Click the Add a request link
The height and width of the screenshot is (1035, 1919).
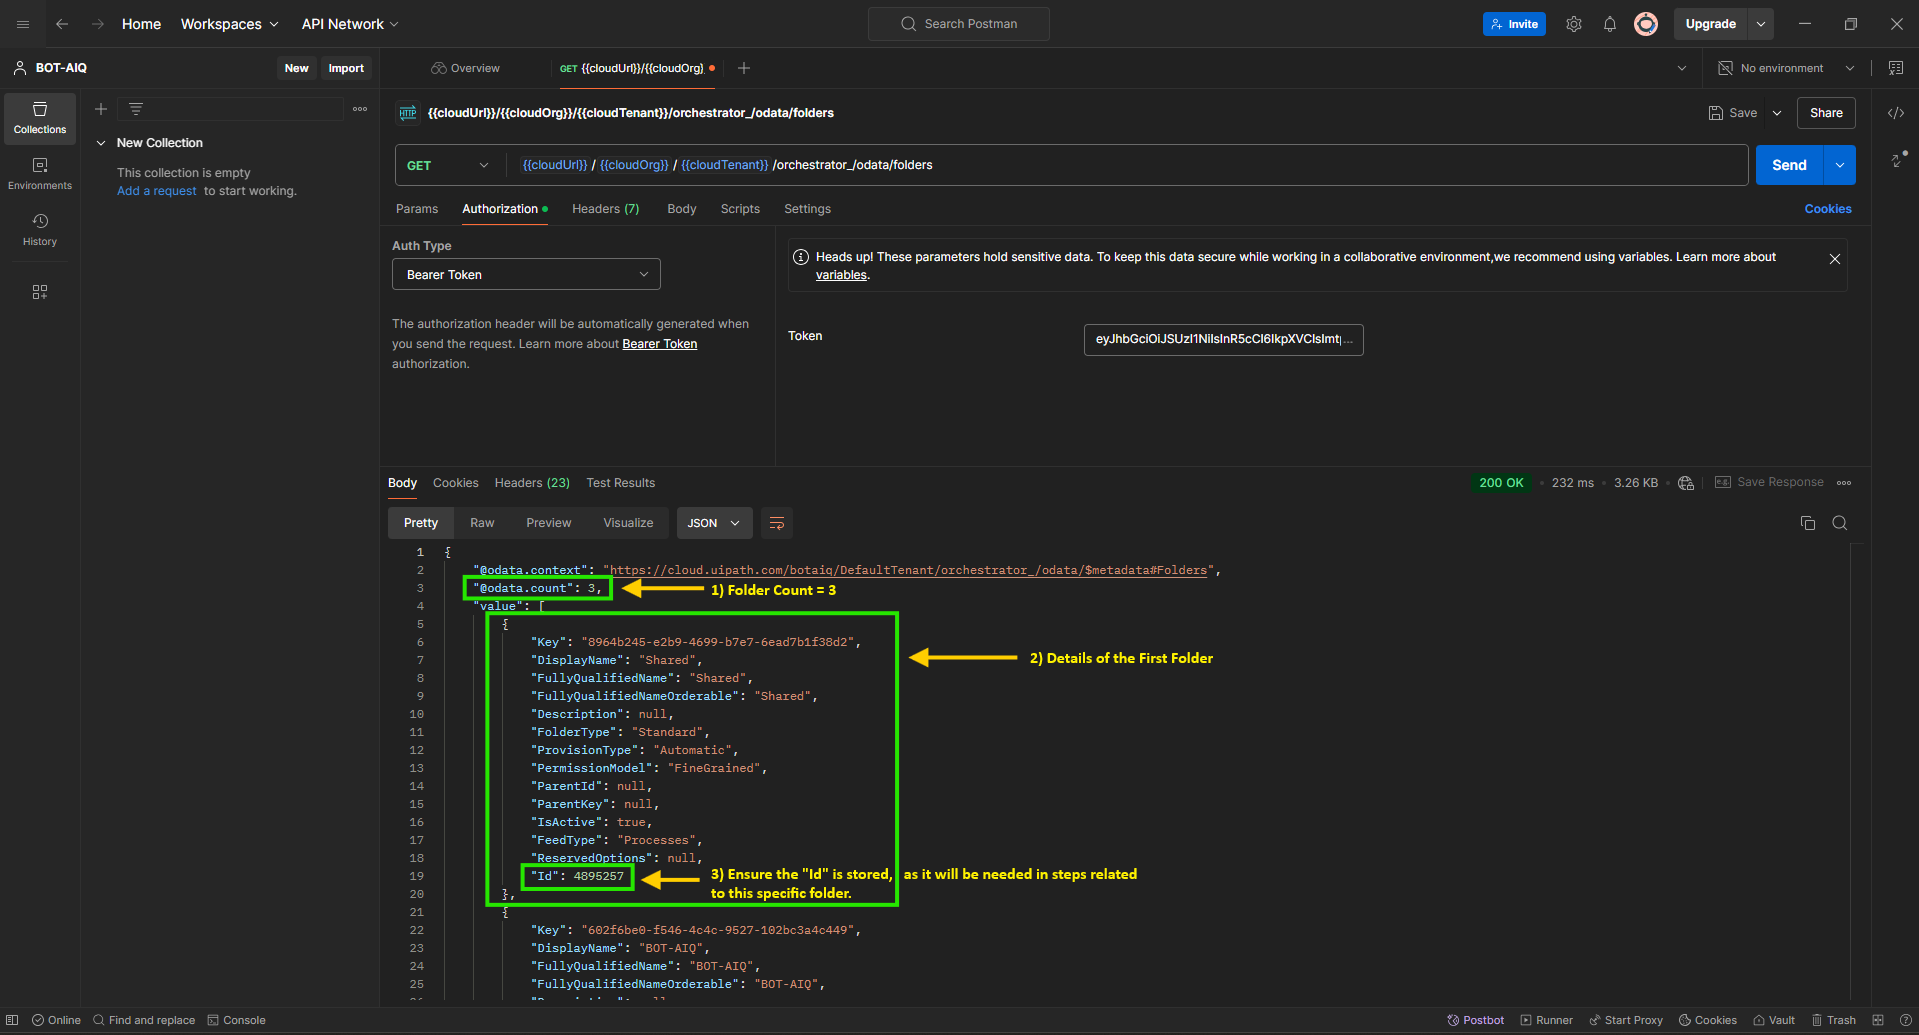[x=157, y=191]
